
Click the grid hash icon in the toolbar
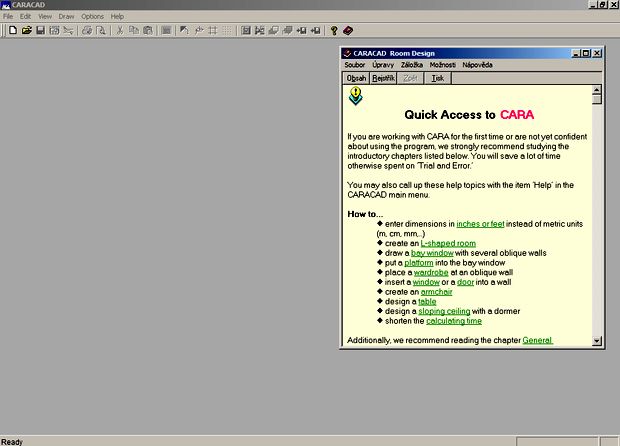[213, 30]
